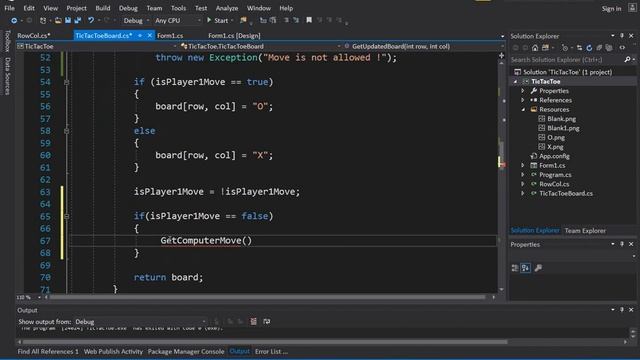Open the Analyze menu
The width and height of the screenshot is (640, 360).
pyautogui.click(x=227, y=8)
